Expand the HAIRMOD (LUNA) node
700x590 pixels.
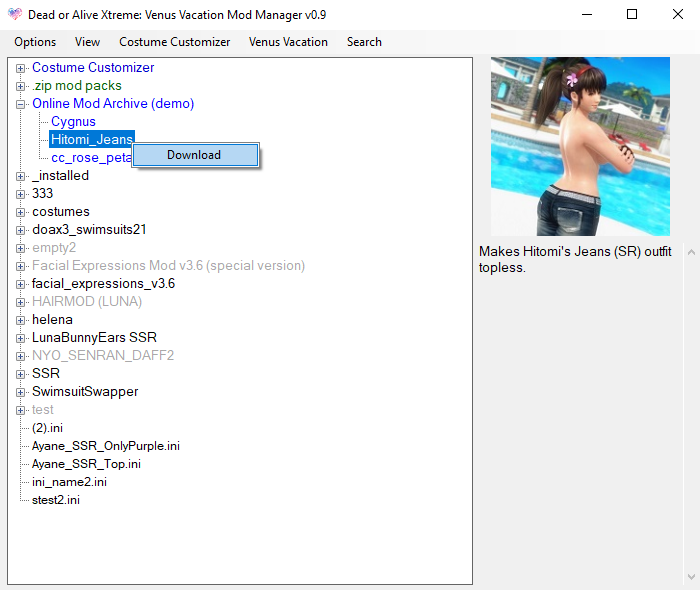pos(20,302)
